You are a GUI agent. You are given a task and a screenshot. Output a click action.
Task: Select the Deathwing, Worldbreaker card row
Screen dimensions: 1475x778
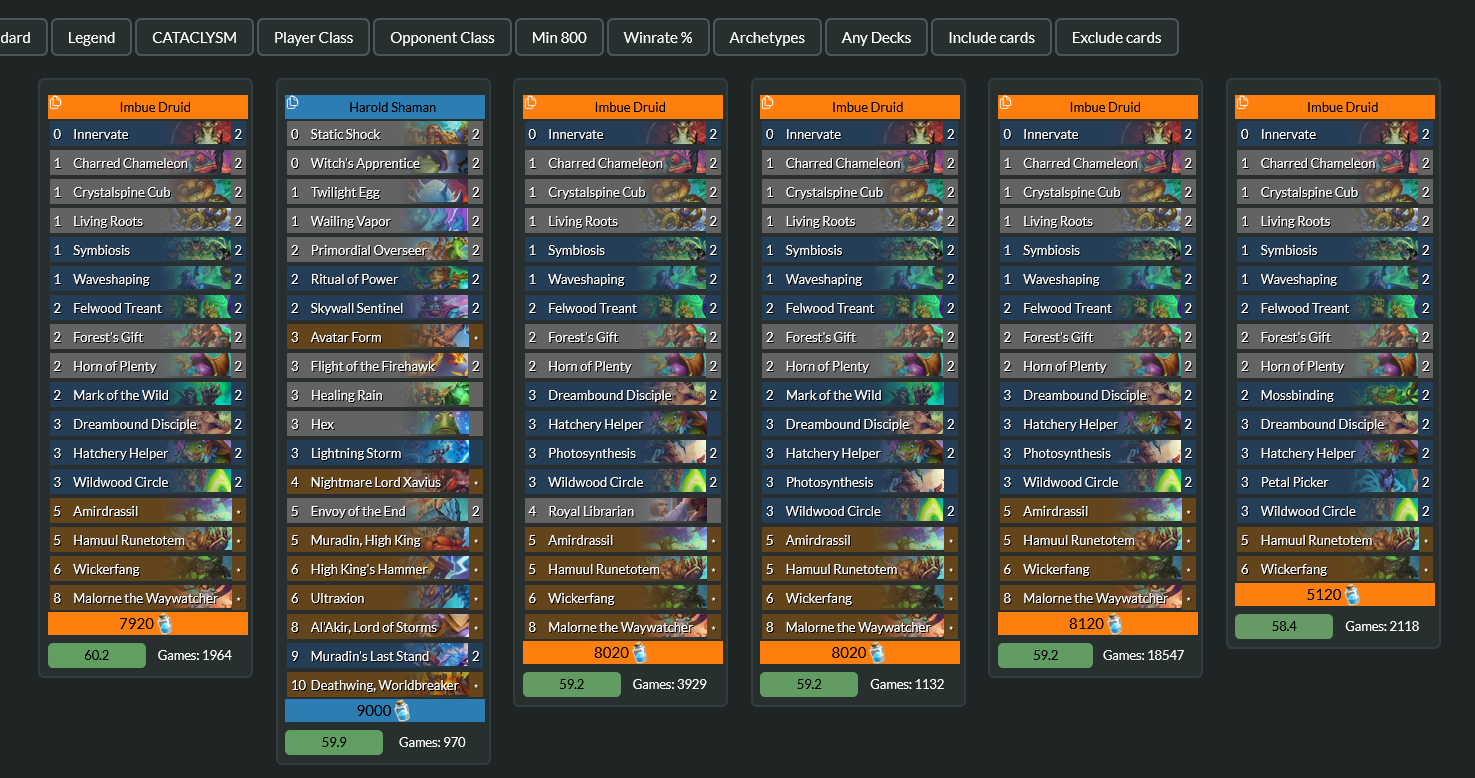pyautogui.click(x=385, y=685)
